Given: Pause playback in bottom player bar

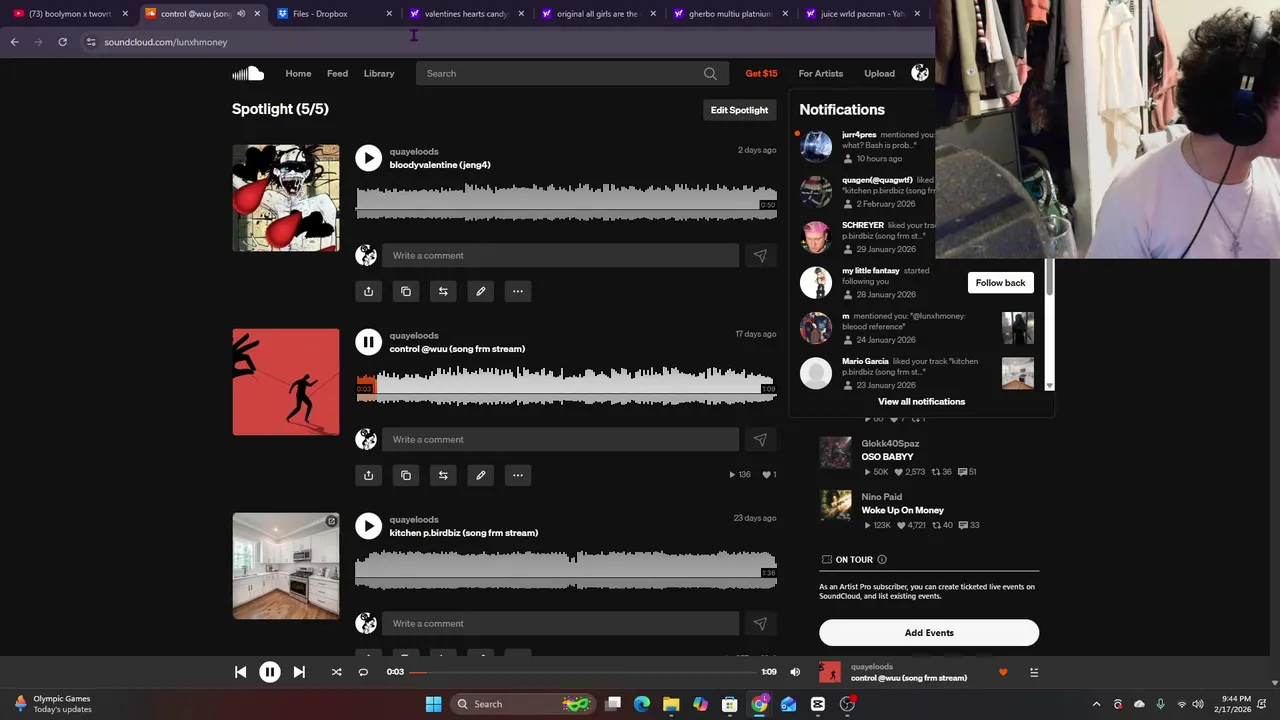Looking at the screenshot, I should (270, 672).
